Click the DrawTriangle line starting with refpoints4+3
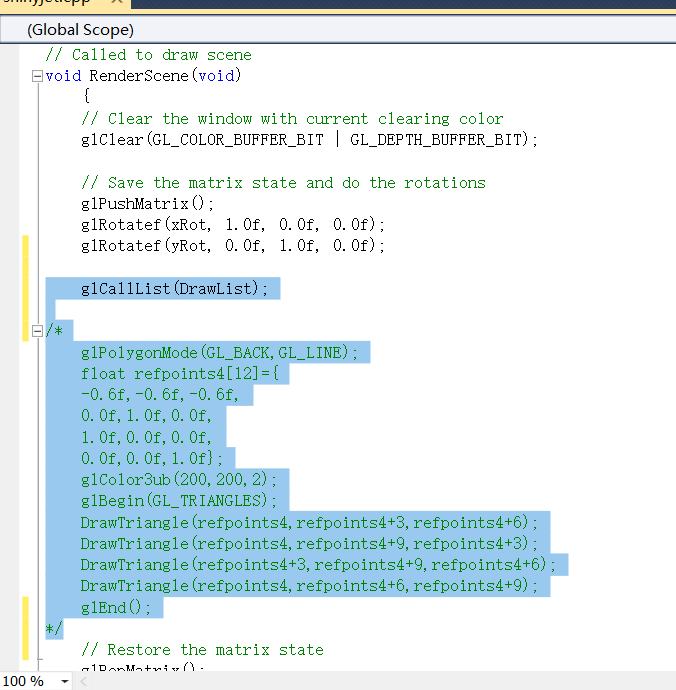 318,565
